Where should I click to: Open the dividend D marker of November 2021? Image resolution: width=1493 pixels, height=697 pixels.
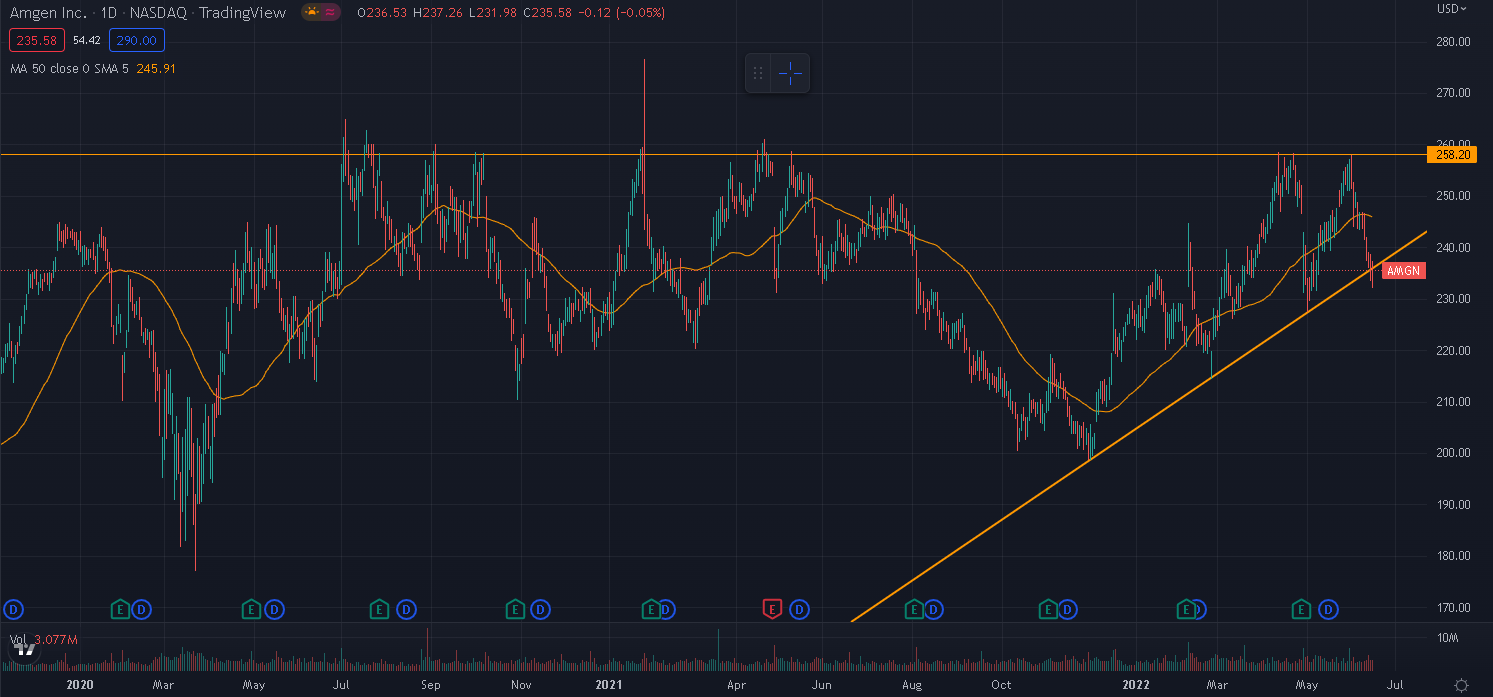pos(1068,608)
